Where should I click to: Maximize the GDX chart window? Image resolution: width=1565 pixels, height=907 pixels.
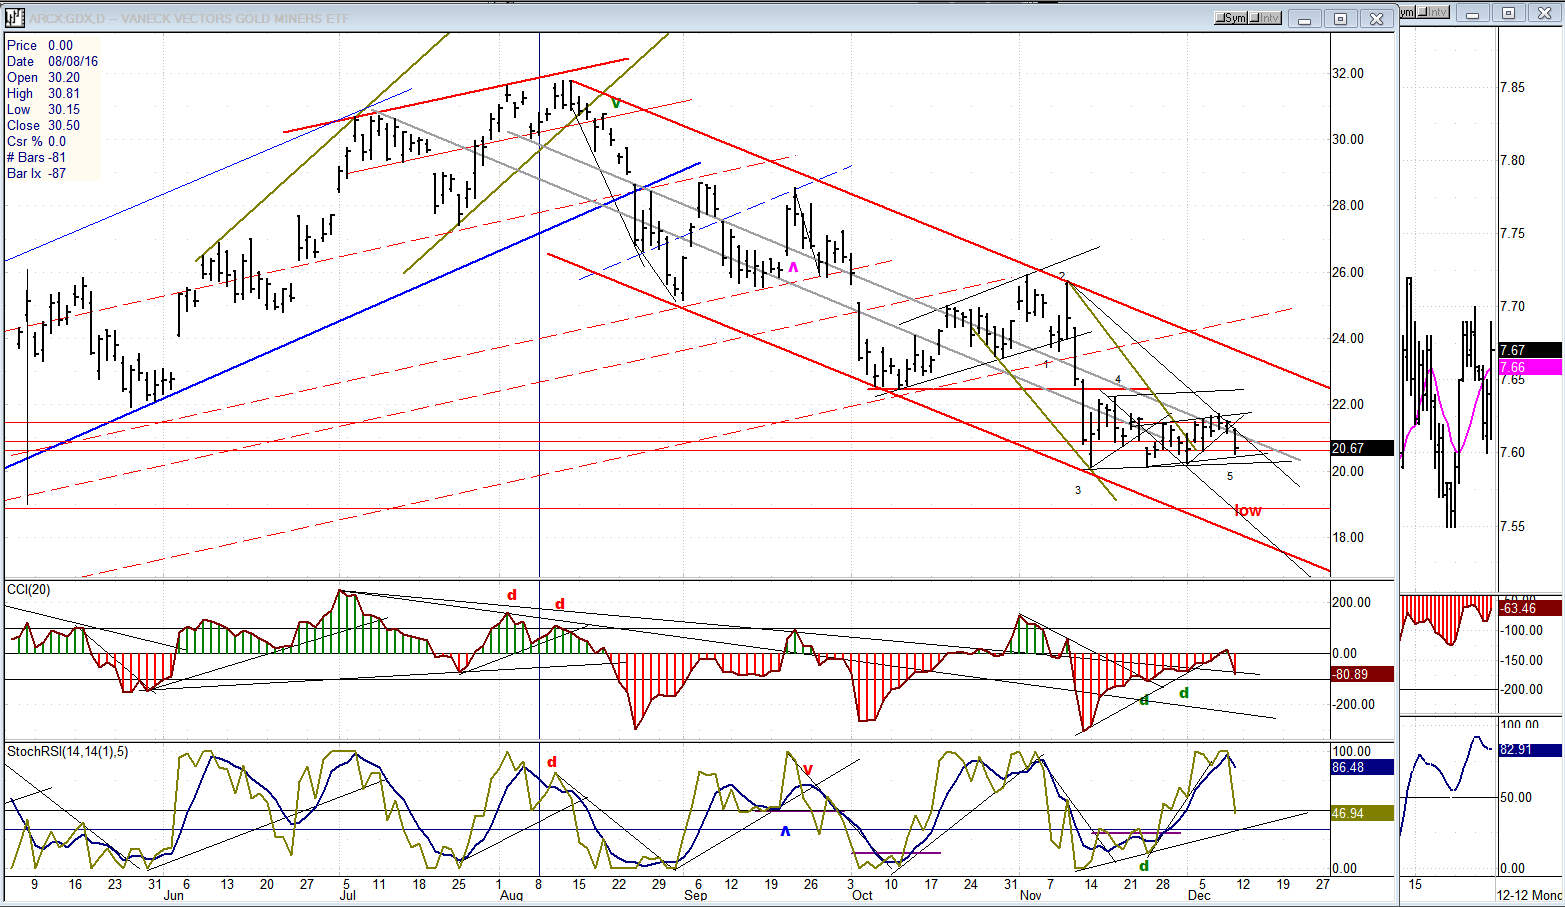[1340, 18]
